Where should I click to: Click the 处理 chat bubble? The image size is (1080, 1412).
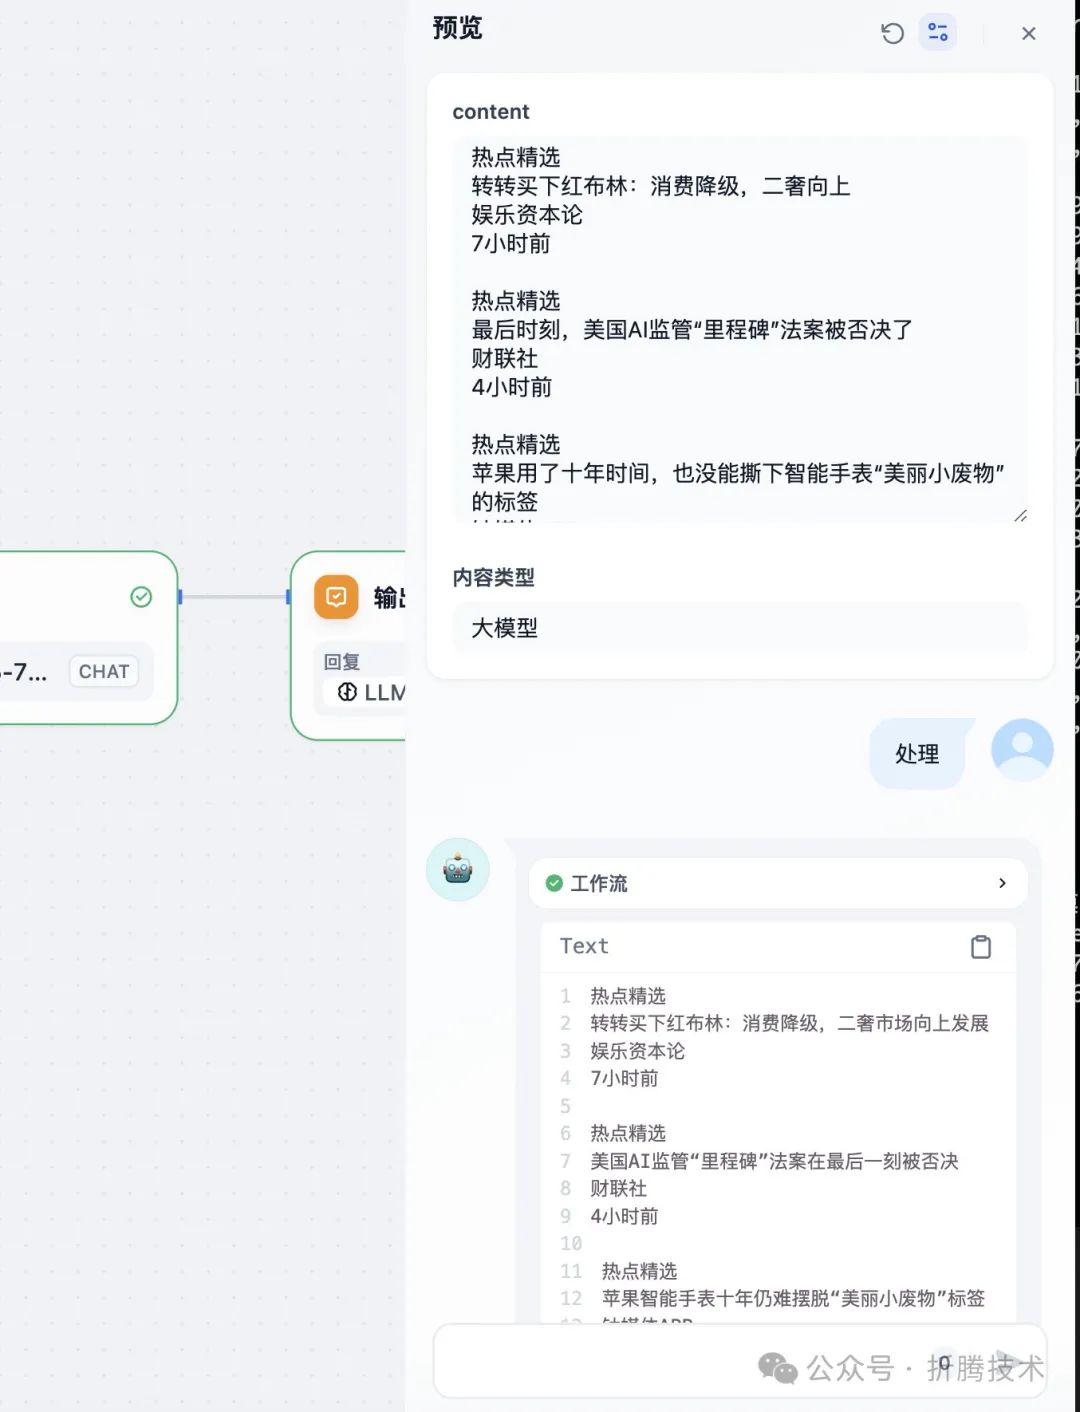point(916,754)
